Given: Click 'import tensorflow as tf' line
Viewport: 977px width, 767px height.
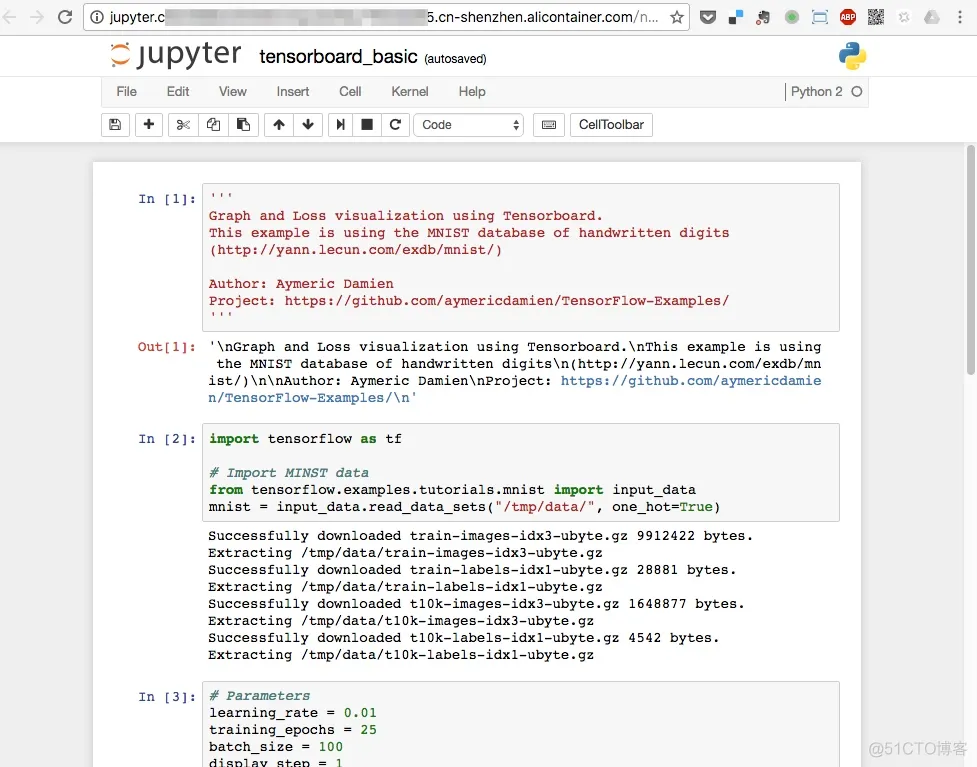Looking at the screenshot, I should 305,439.
